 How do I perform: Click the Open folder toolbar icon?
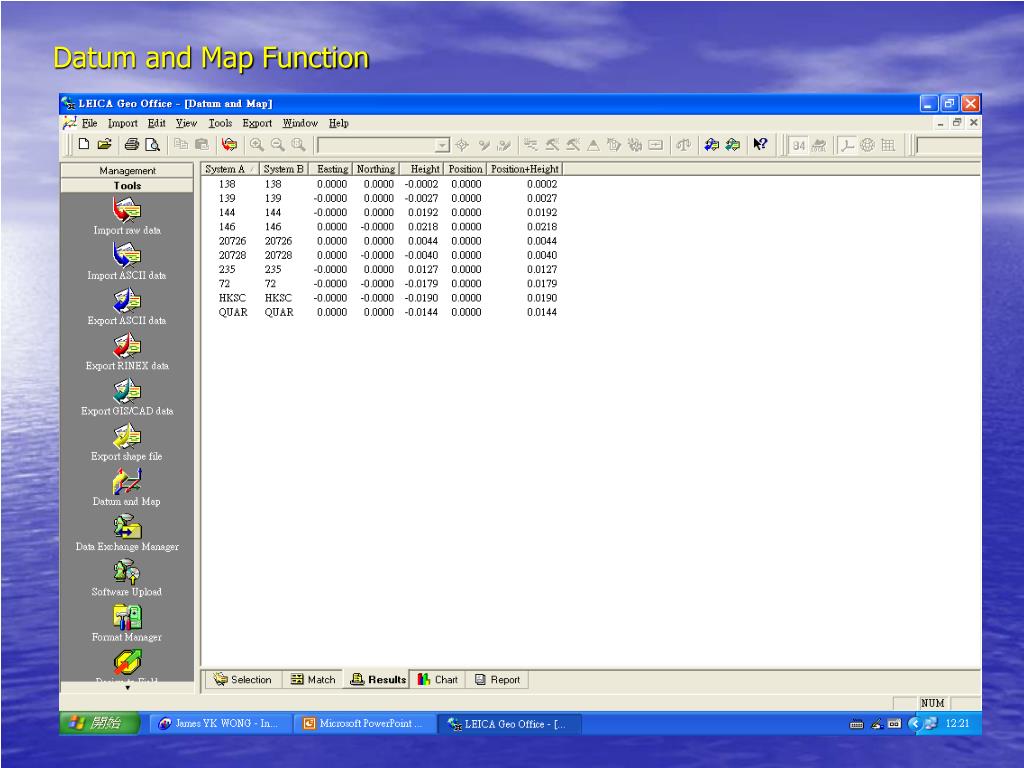[104, 144]
